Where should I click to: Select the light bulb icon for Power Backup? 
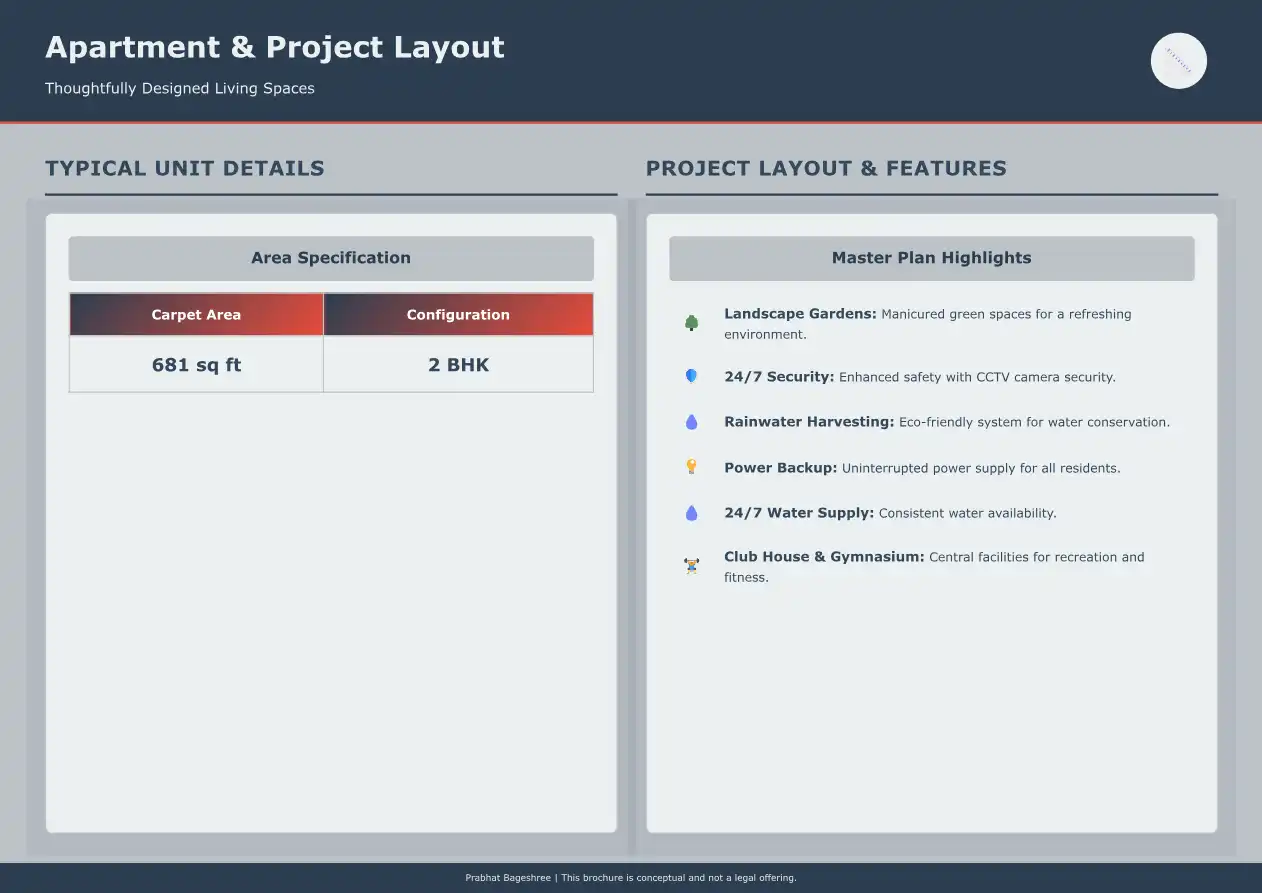(691, 467)
